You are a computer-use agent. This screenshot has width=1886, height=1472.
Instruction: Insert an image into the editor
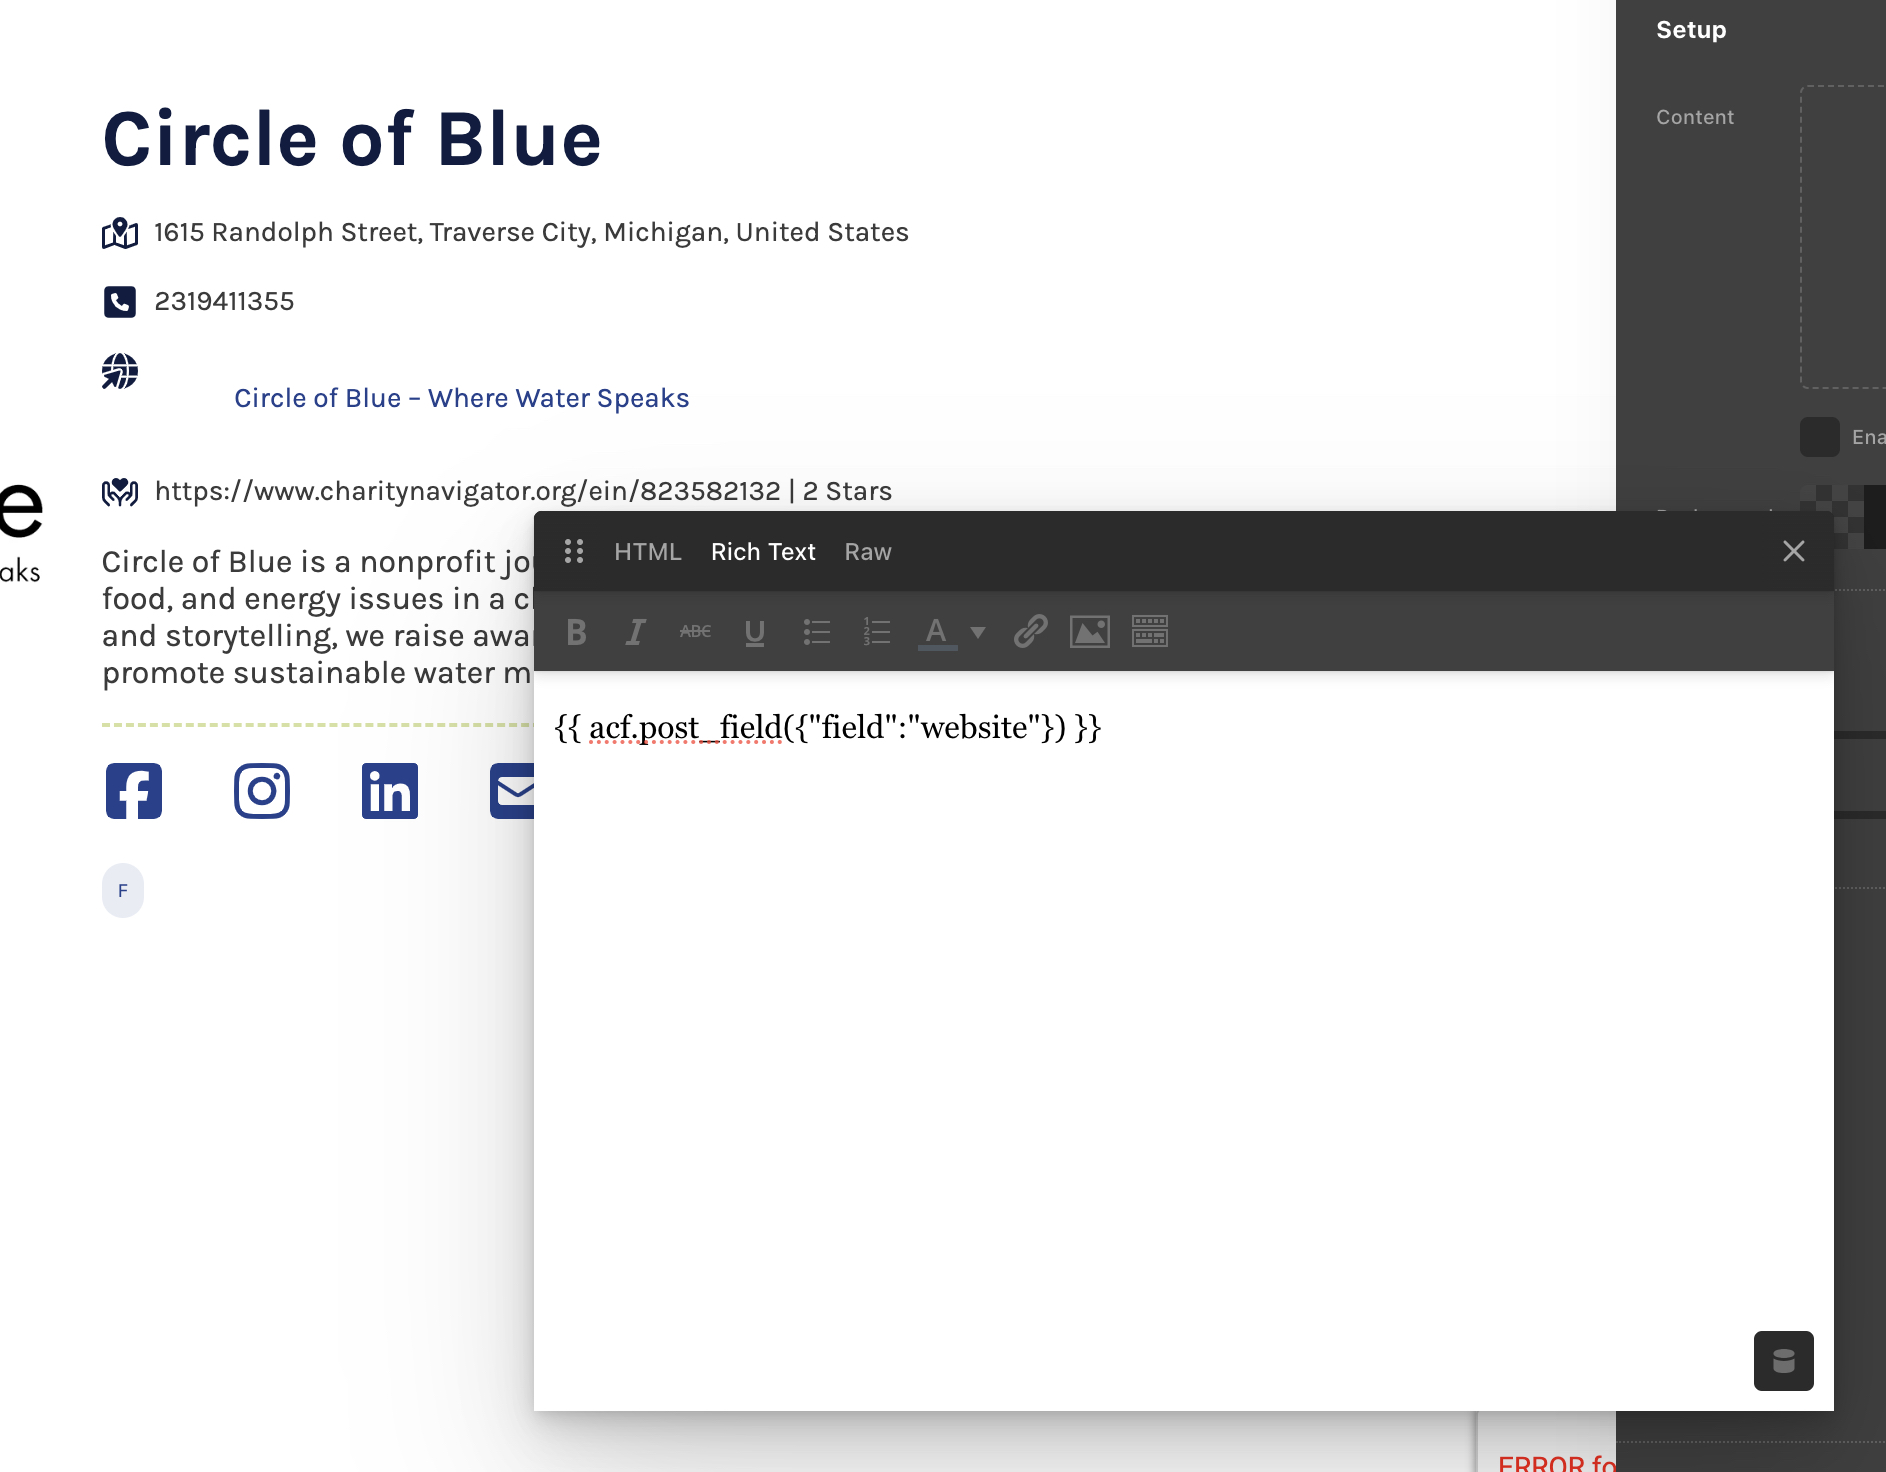pyautogui.click(x=1090, y=632)
